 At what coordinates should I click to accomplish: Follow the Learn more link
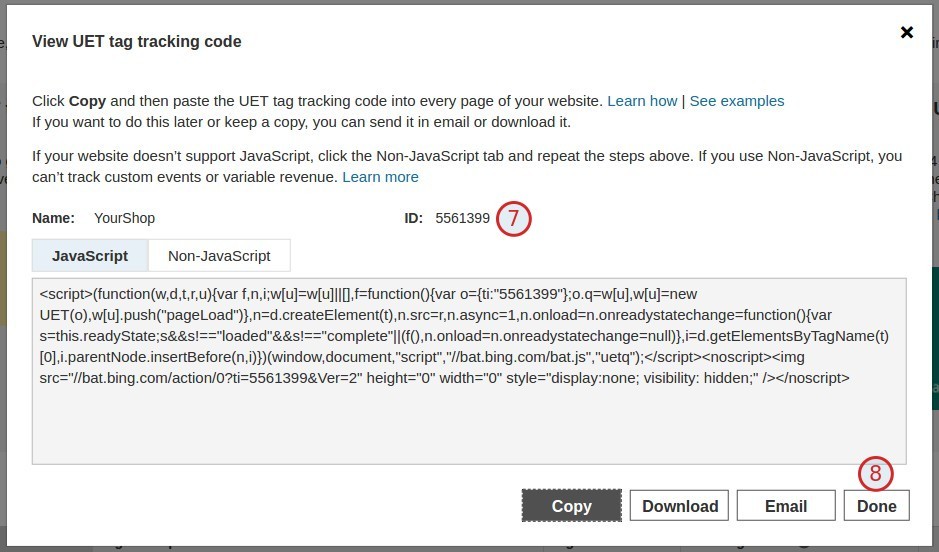380,177
